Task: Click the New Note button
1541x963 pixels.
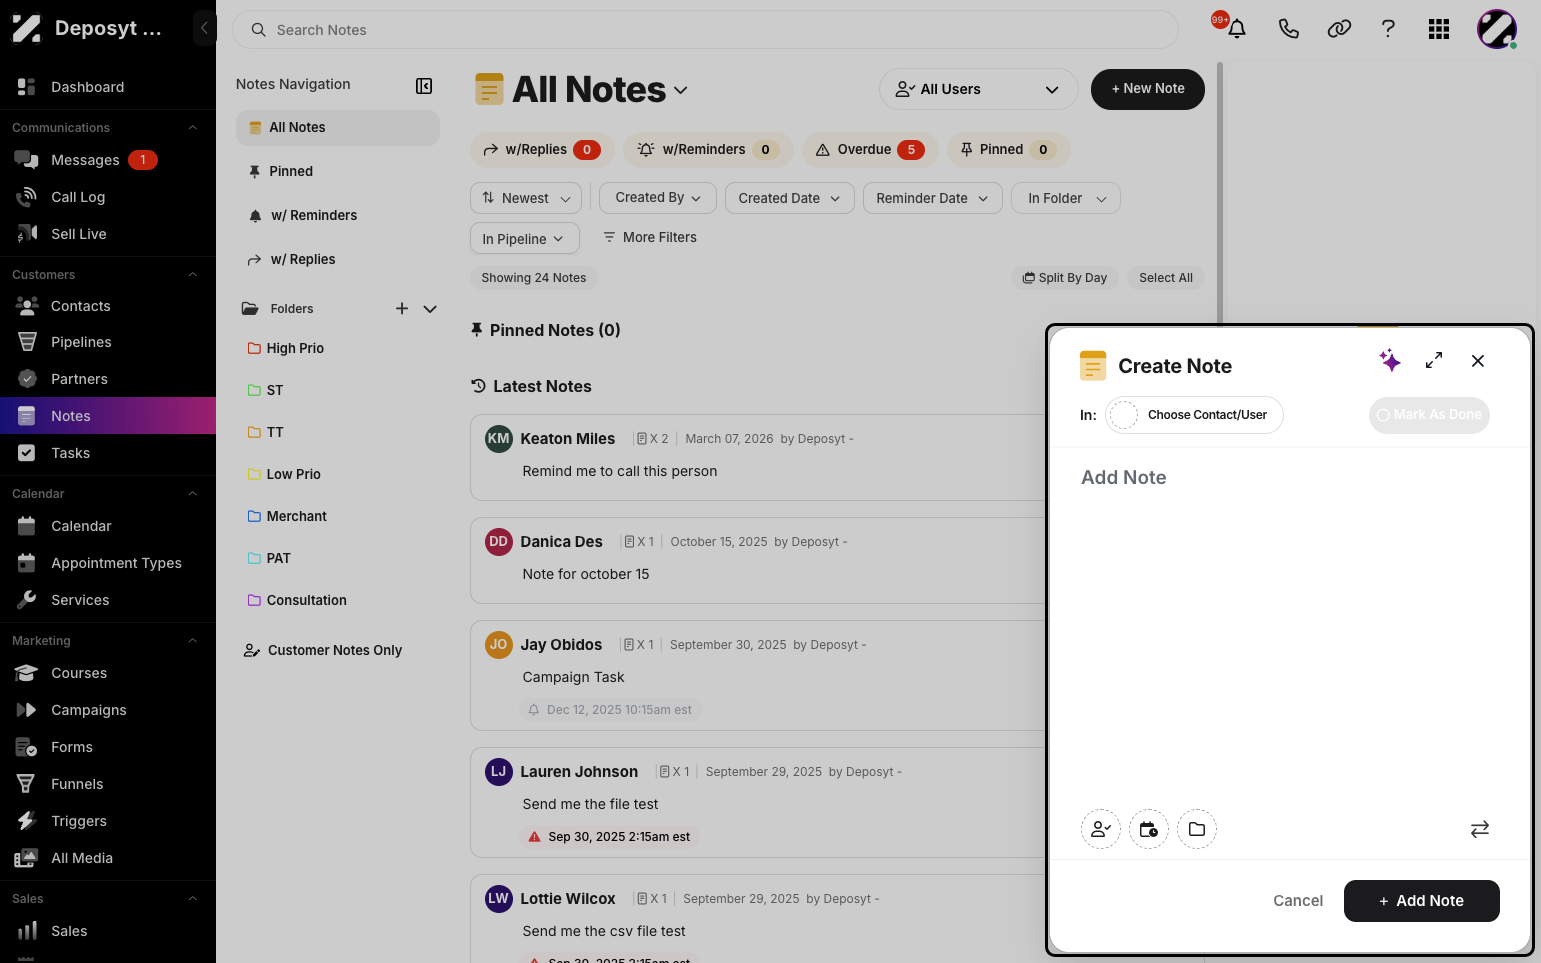Action: 1148,89
